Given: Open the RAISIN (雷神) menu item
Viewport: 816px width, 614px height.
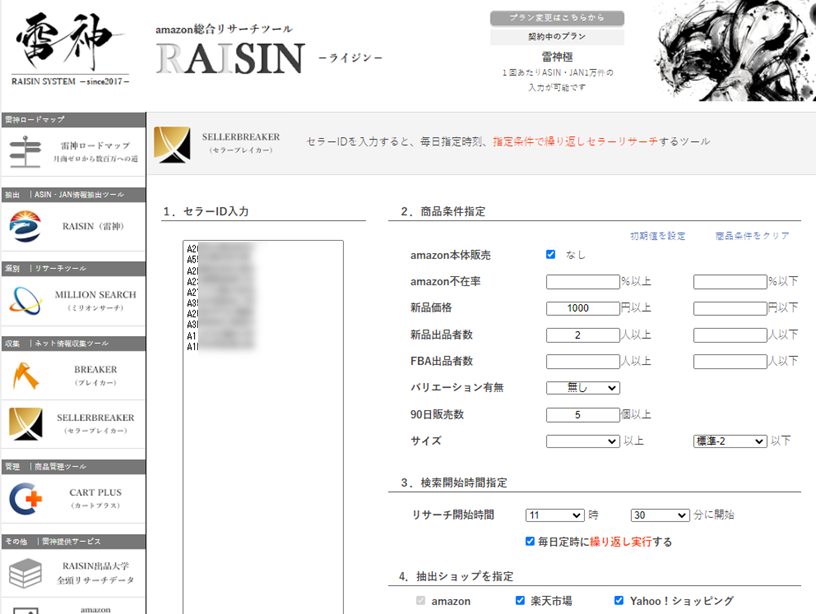Looking at the screenshot, I should tap(73, 226).
